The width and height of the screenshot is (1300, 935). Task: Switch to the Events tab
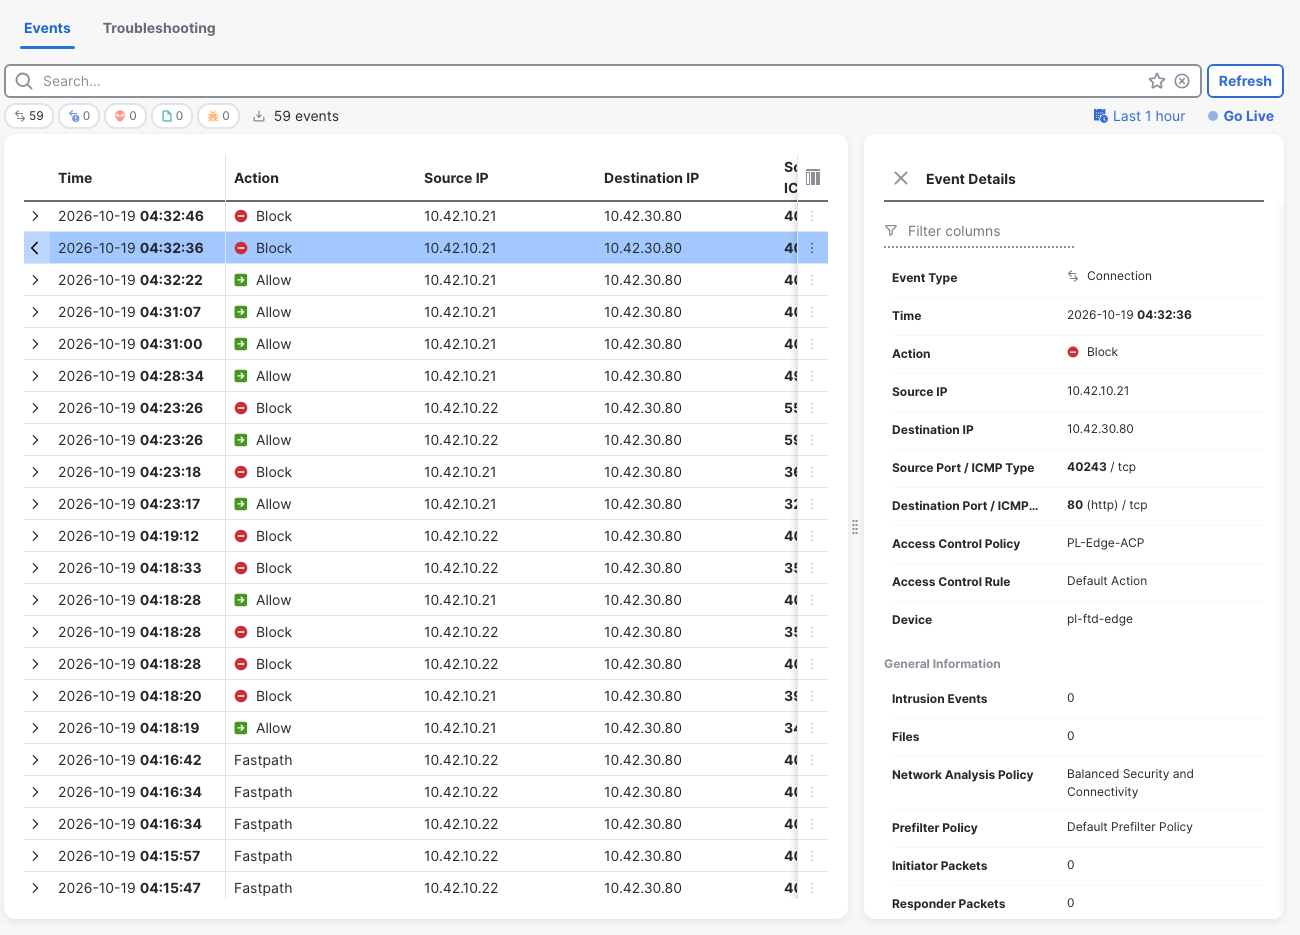(x=47, y=28)
